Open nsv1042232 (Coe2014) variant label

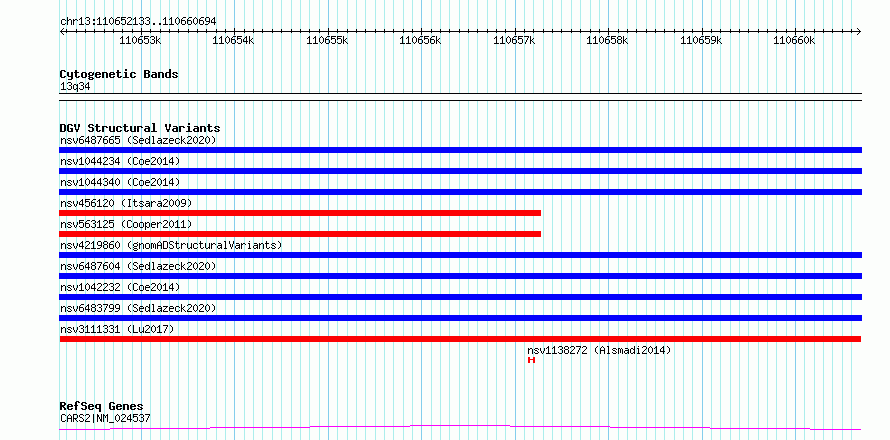(x=120, y=287)
